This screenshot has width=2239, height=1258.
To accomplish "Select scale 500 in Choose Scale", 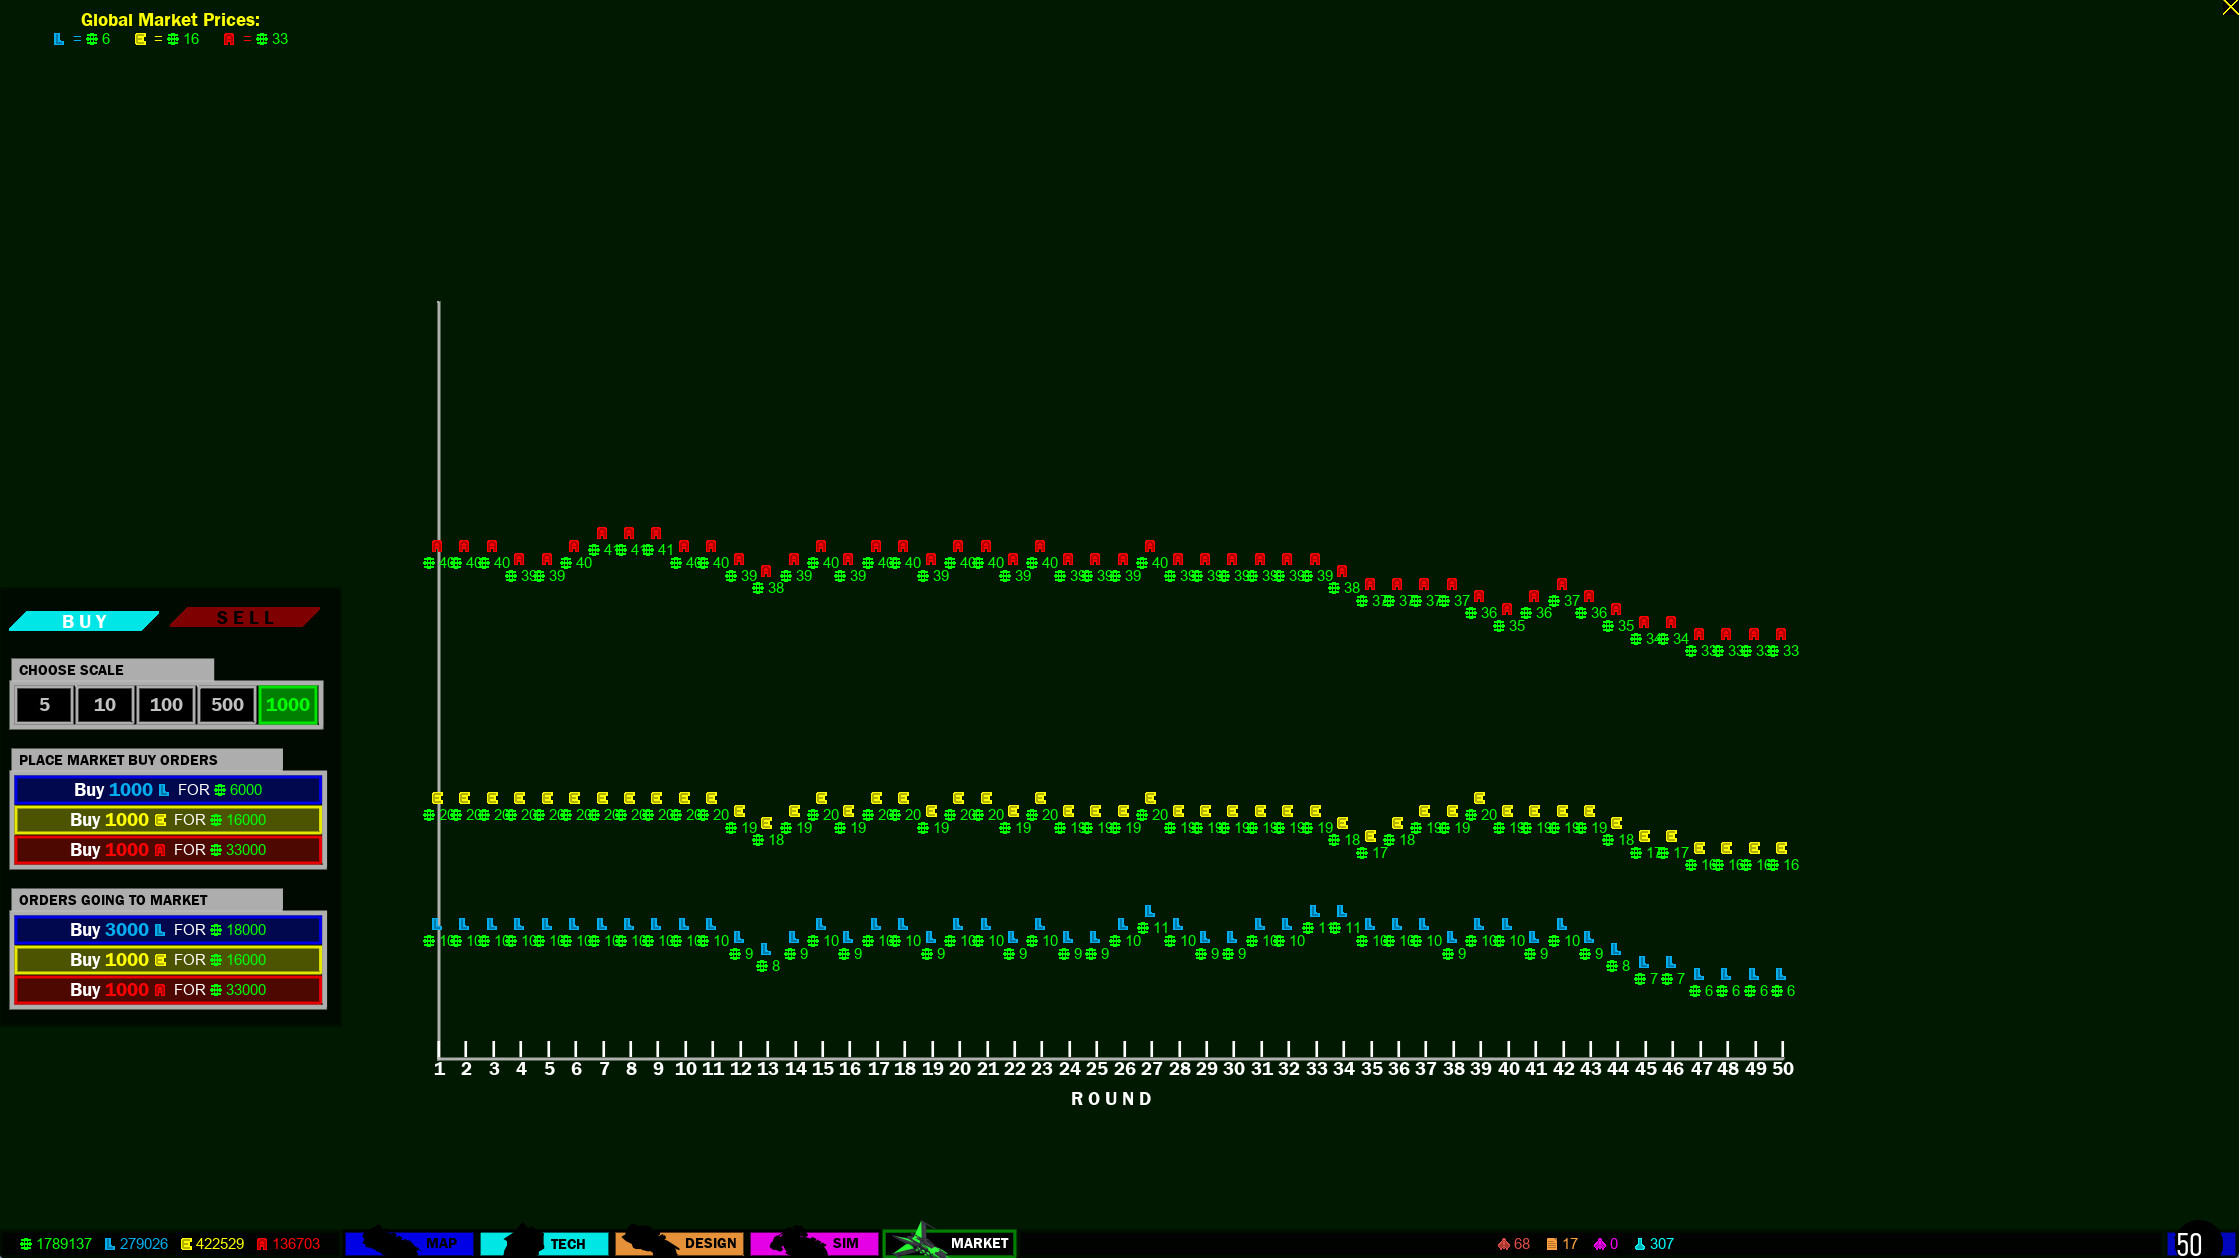I will point(226,705).
